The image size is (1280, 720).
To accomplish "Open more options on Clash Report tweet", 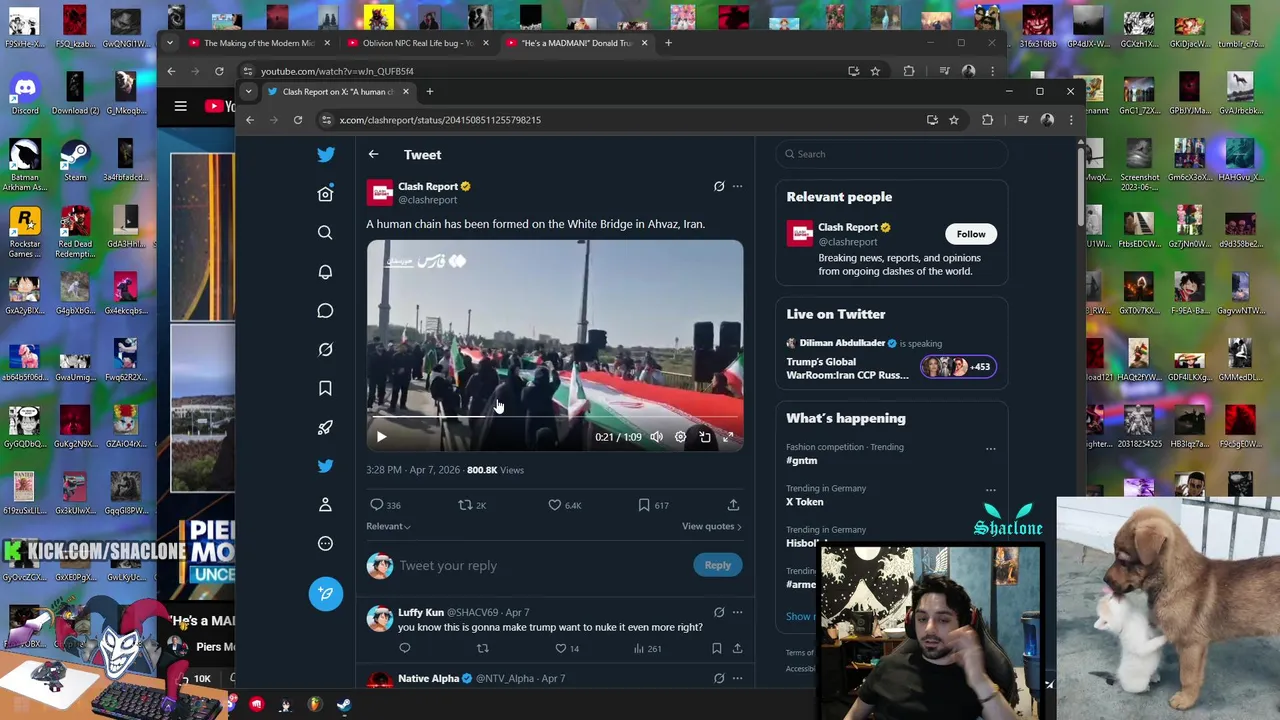I will pos(737,186).
